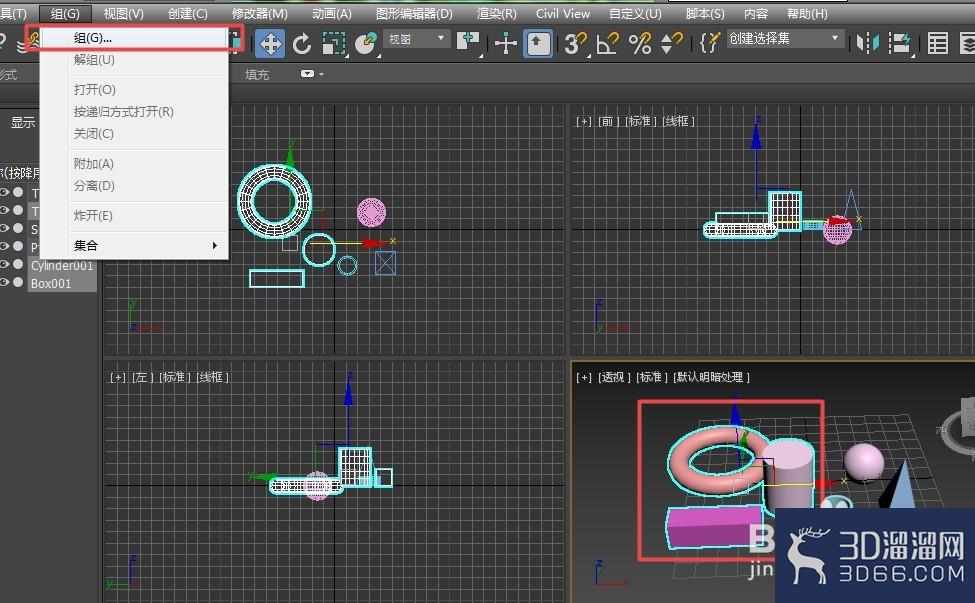Activate the Select and Manipulate tool
The width and height of the screenshot is (975, 603).
[506, 44]
